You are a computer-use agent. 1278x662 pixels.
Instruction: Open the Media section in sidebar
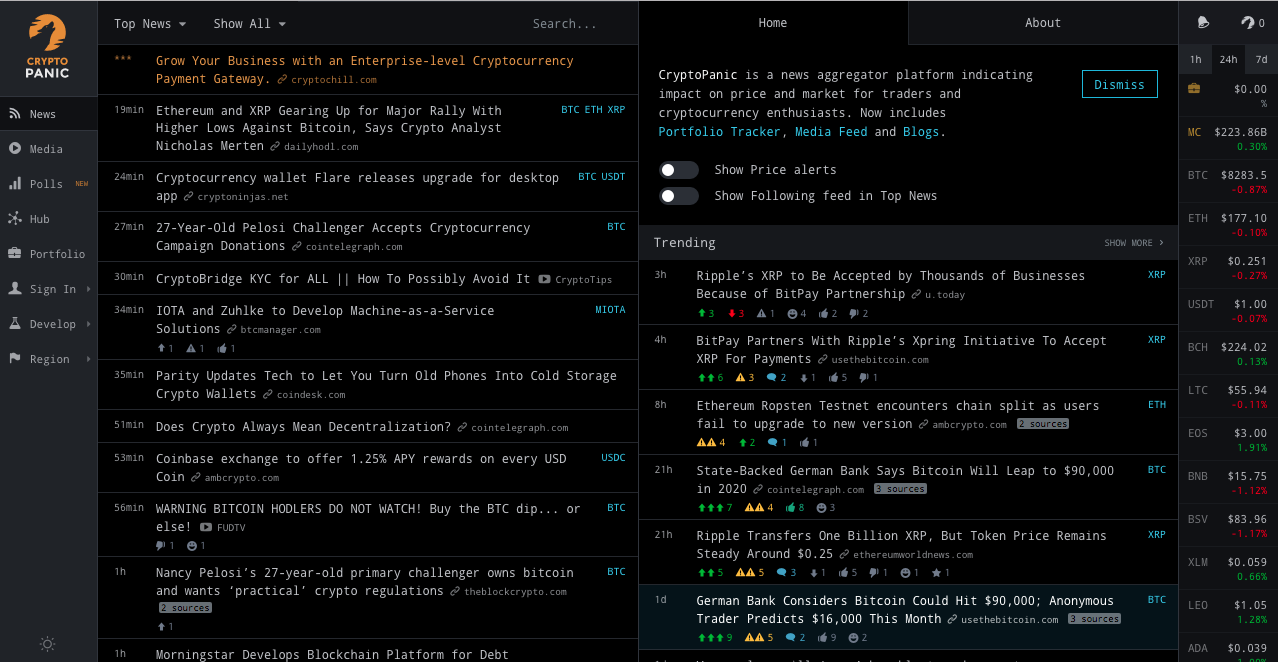49,149
